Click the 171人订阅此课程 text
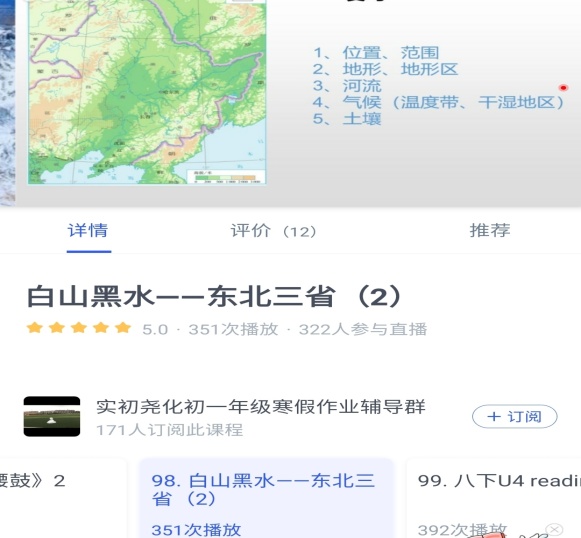Viewport: 581px width, 538px height. tap(169, 430)
